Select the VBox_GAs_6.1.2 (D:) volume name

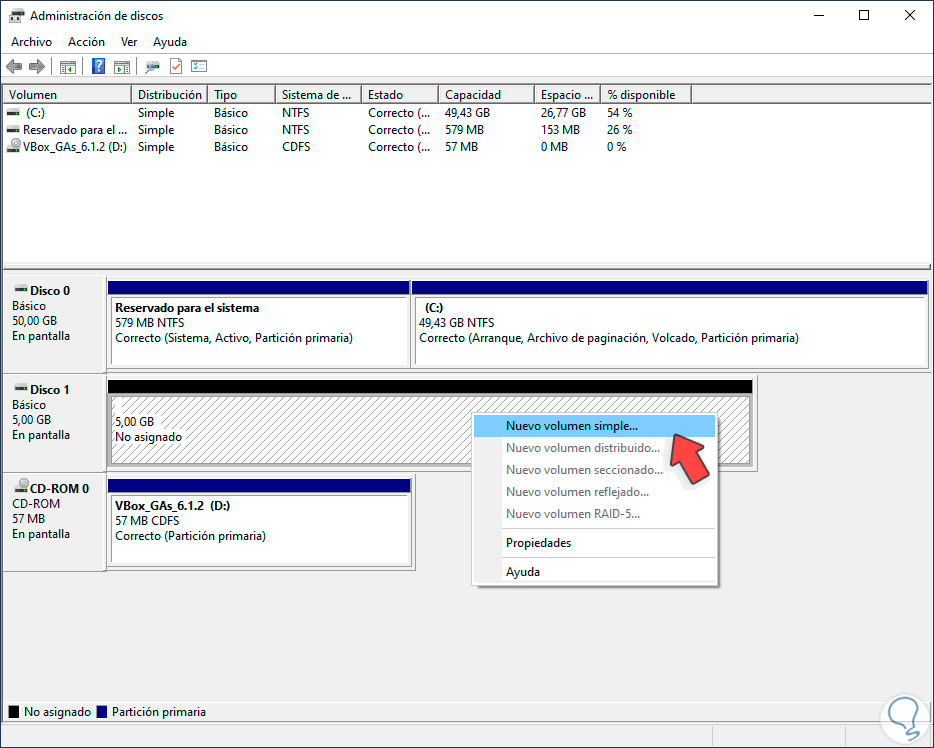point(75,147)
